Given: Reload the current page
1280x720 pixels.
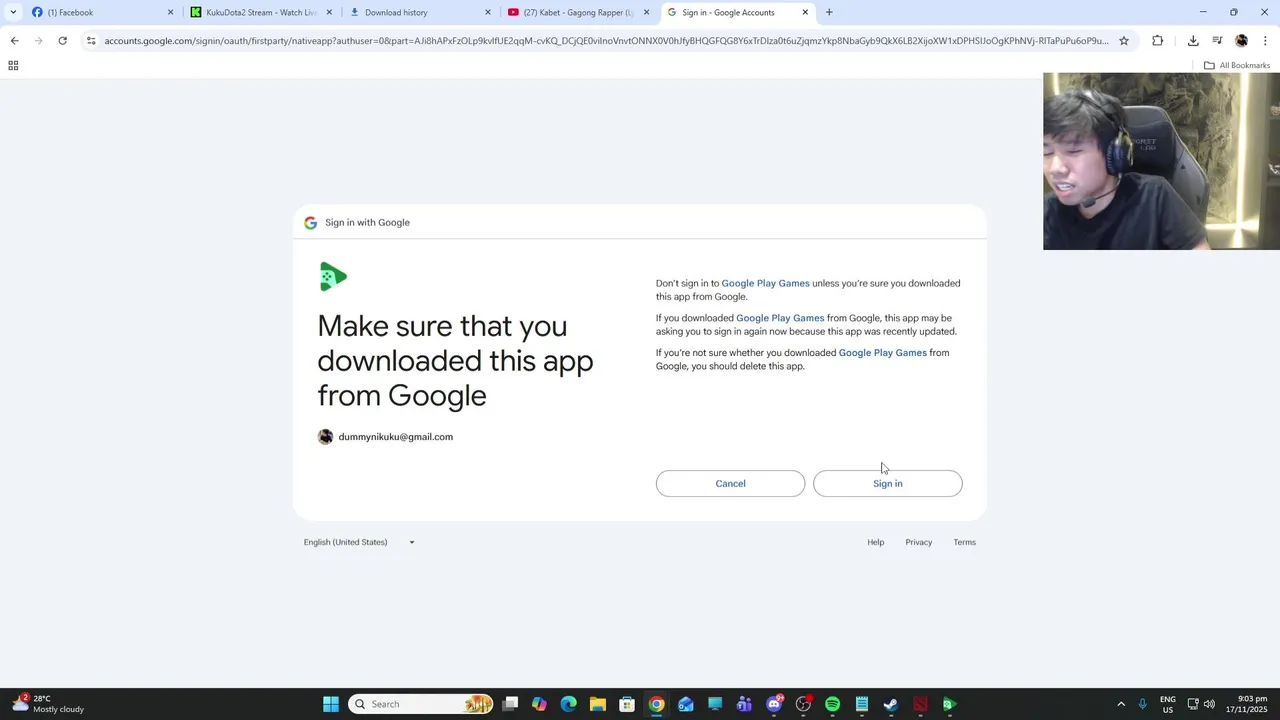Looking at the screenshot, I should pyautogui.click(x=62, y=41).
